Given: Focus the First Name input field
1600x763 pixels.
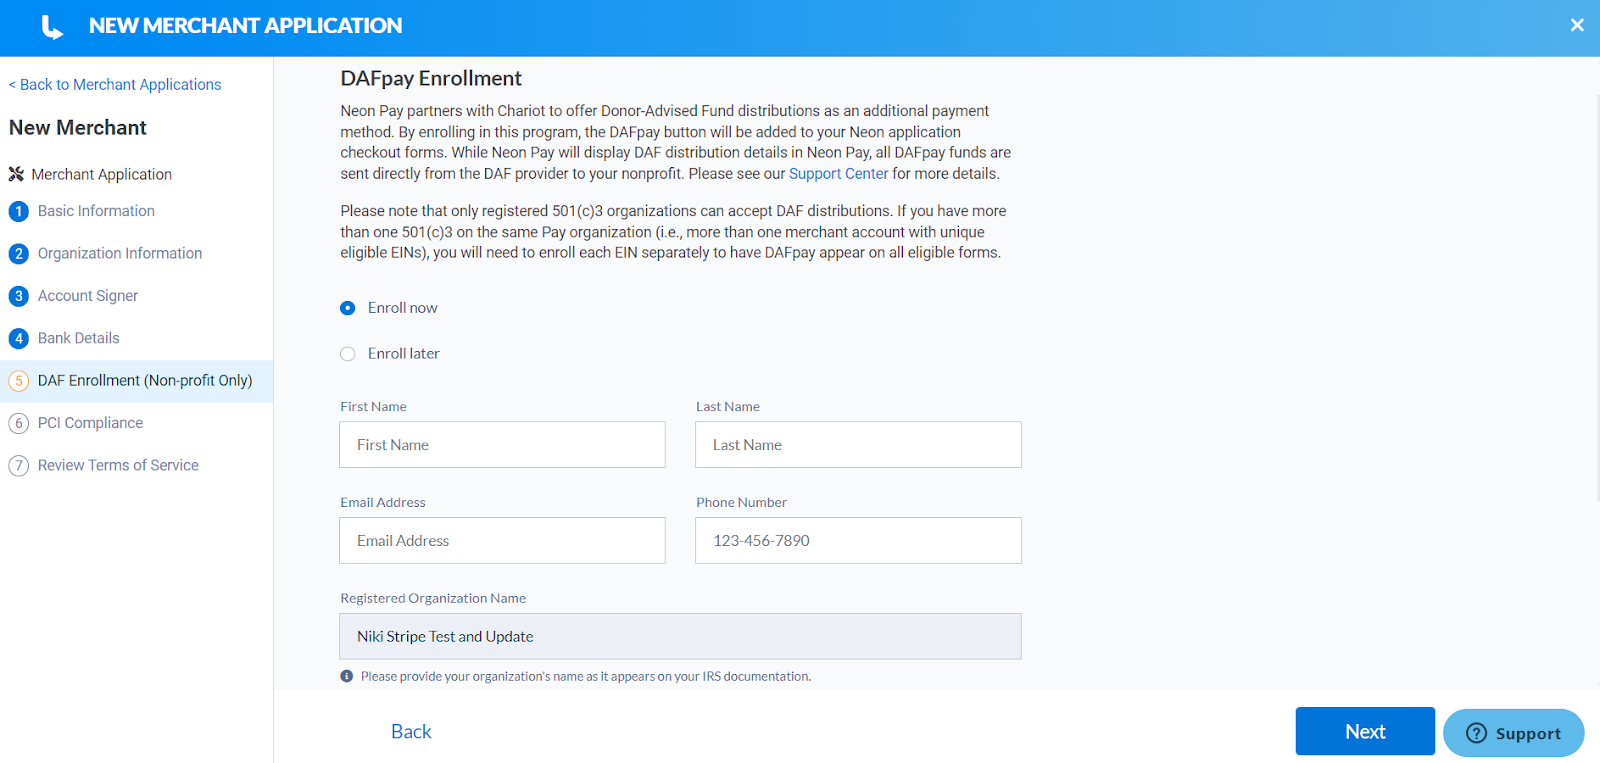Looking at the screenshot, I should 502,444.
